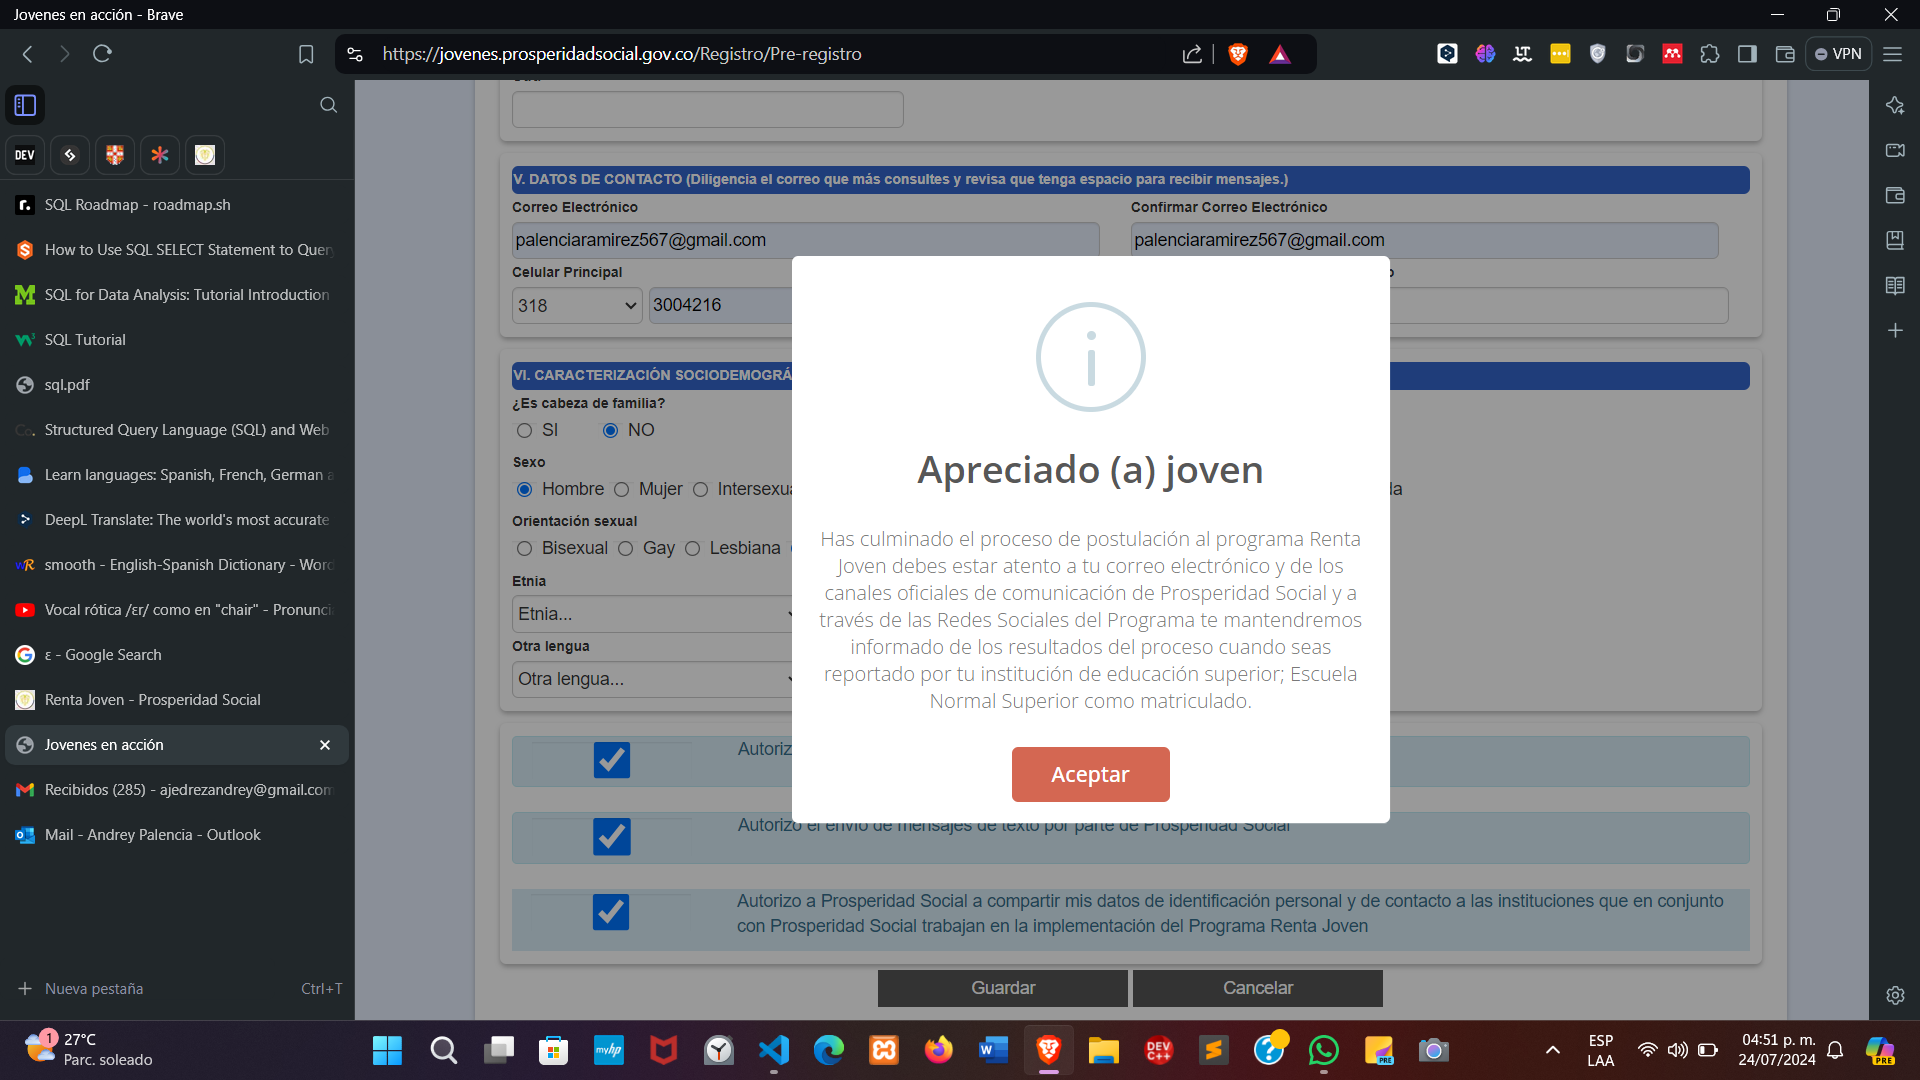Open the extensions puzzle piece icon
The image size is (1920, 1080).
[x=1710, y=54]
